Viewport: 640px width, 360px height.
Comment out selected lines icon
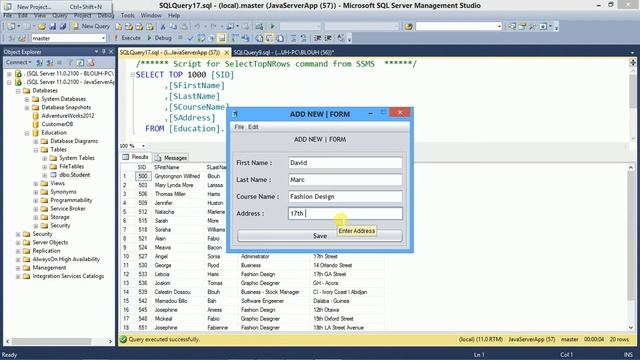pyautogui.click(x=293, y=38)
